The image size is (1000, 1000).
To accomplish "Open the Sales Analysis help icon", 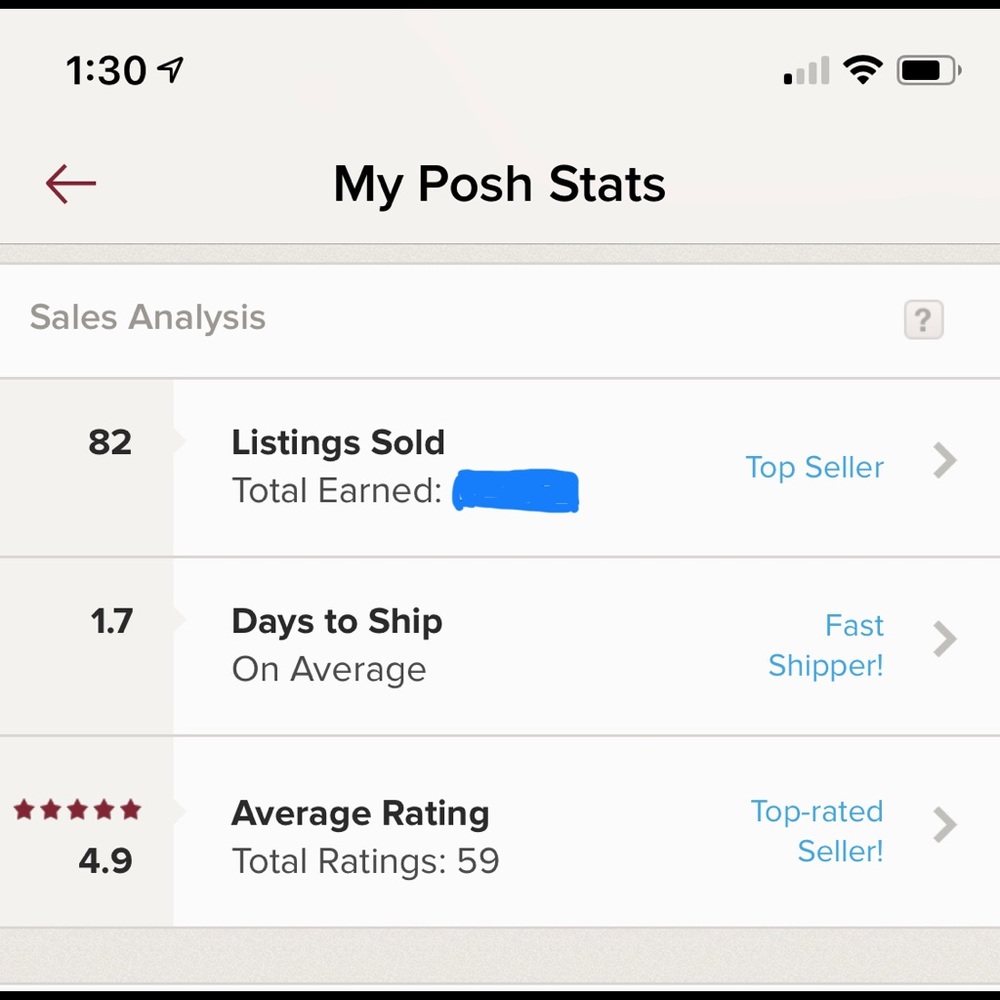I will (x=923, y=320).
